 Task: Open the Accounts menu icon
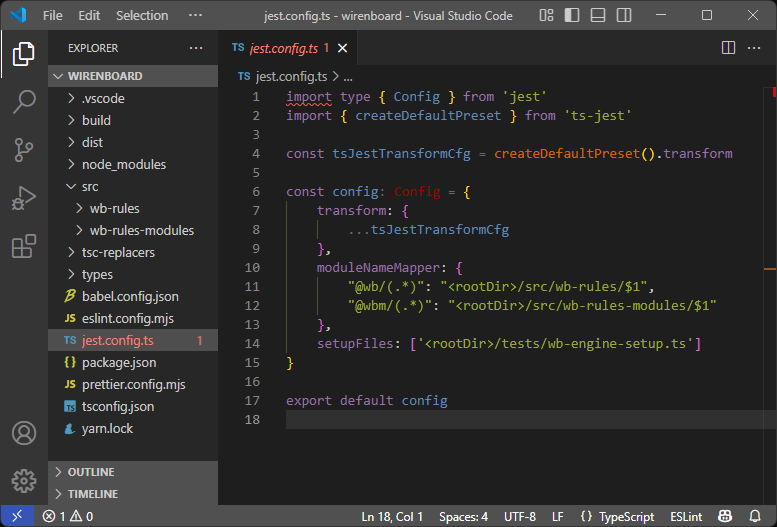[x=24, y=433]
